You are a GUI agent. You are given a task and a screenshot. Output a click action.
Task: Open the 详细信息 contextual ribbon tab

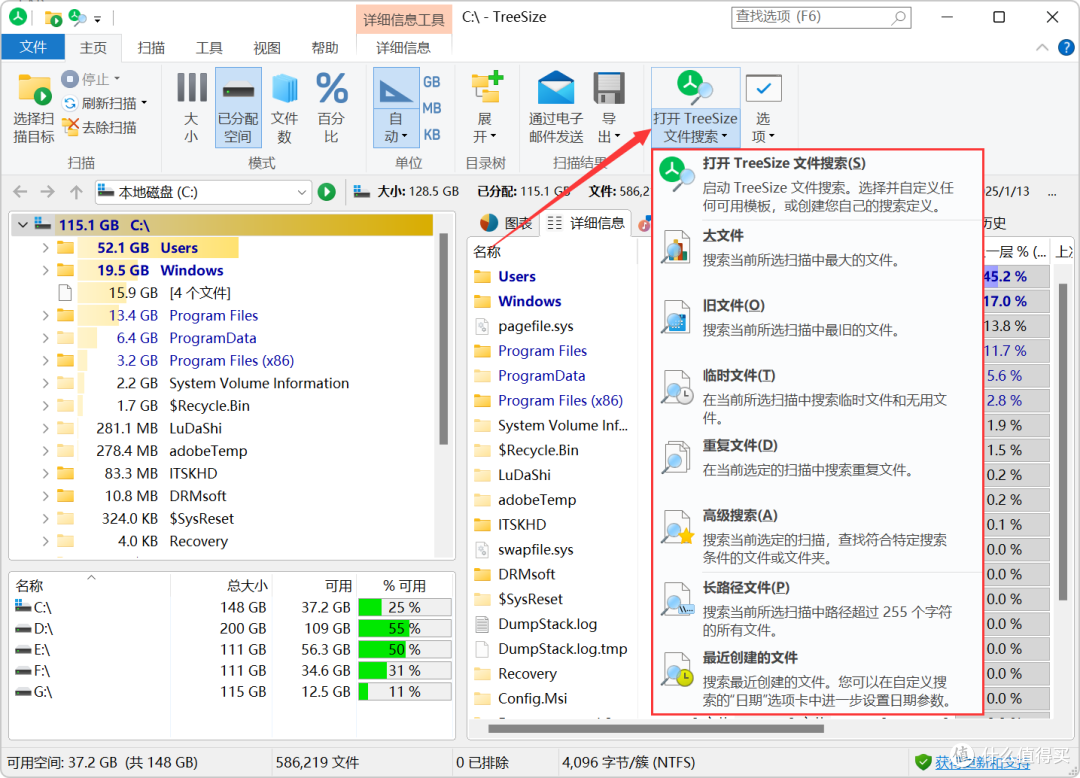coord(403,48)
